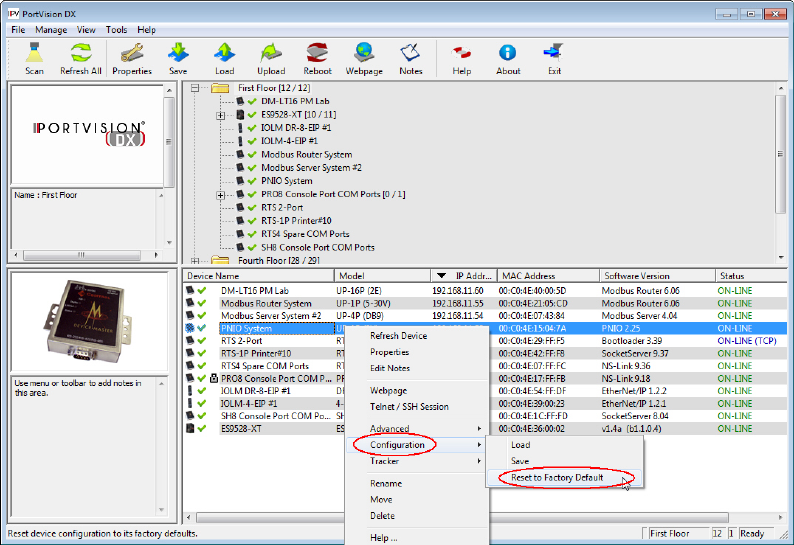
Task: Click the device image thumbnail
Action: click(x=89, y=321)
